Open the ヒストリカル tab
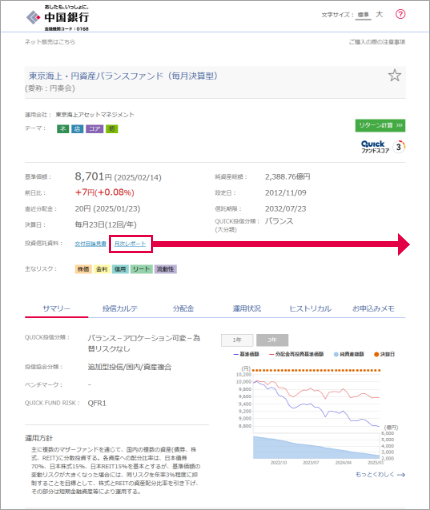Viewport: 430px width, 510px height. coord(310,309)
